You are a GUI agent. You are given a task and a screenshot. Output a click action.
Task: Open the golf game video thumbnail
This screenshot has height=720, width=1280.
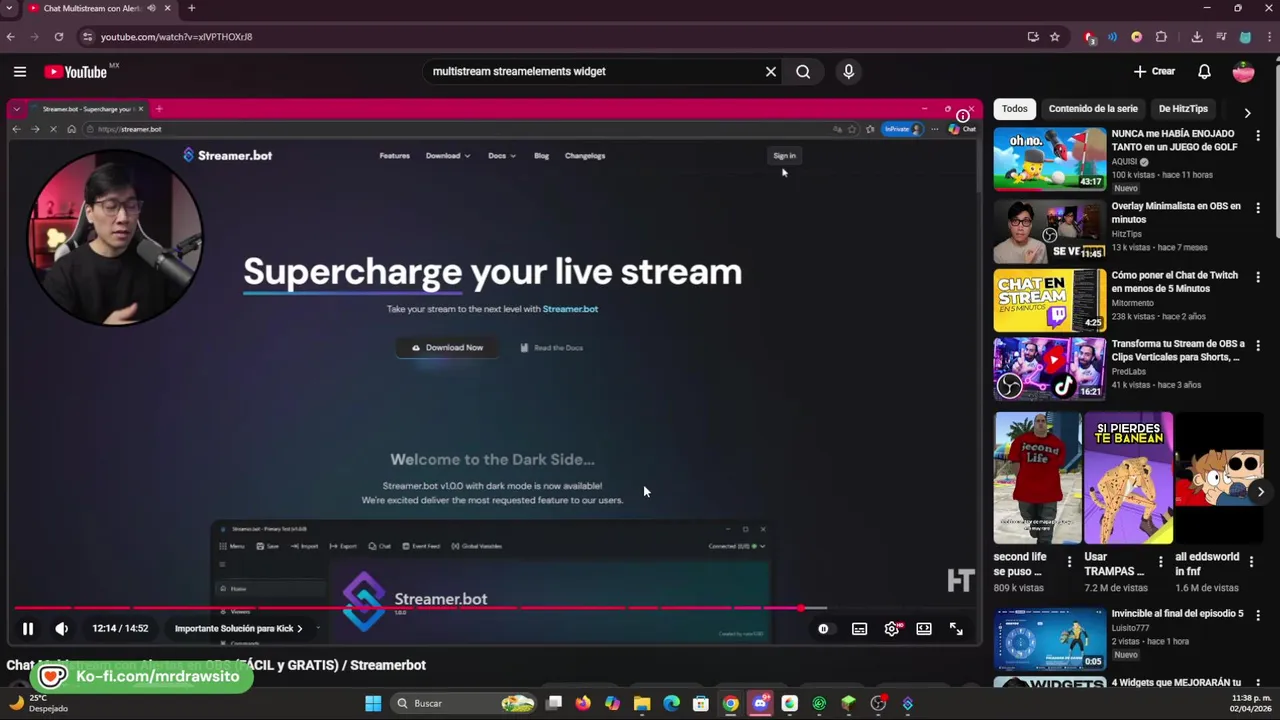pyautogui.click(x=1049, y=159)
